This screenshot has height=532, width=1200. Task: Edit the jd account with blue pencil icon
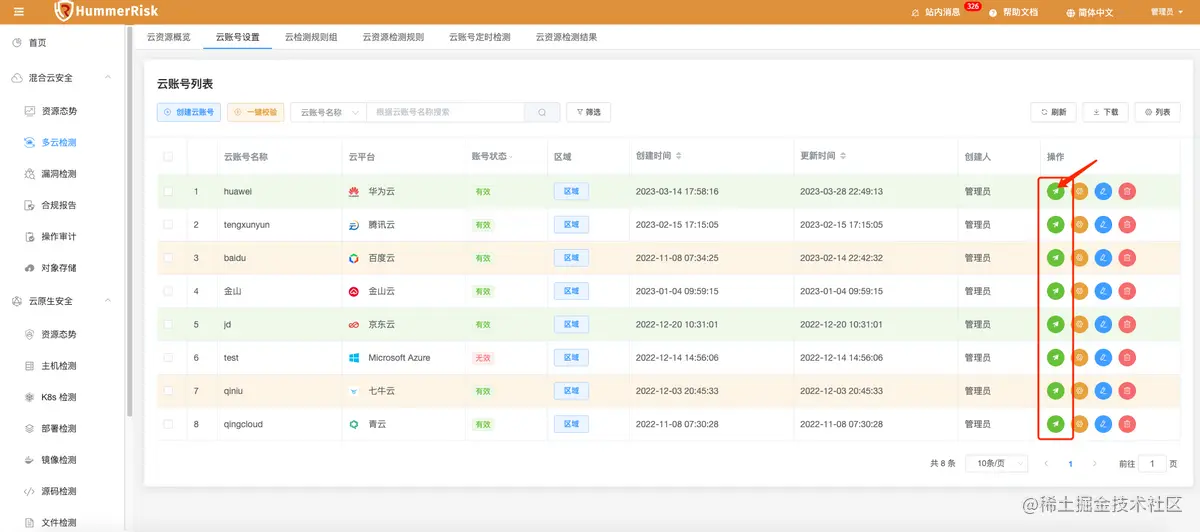(1103, 324)
